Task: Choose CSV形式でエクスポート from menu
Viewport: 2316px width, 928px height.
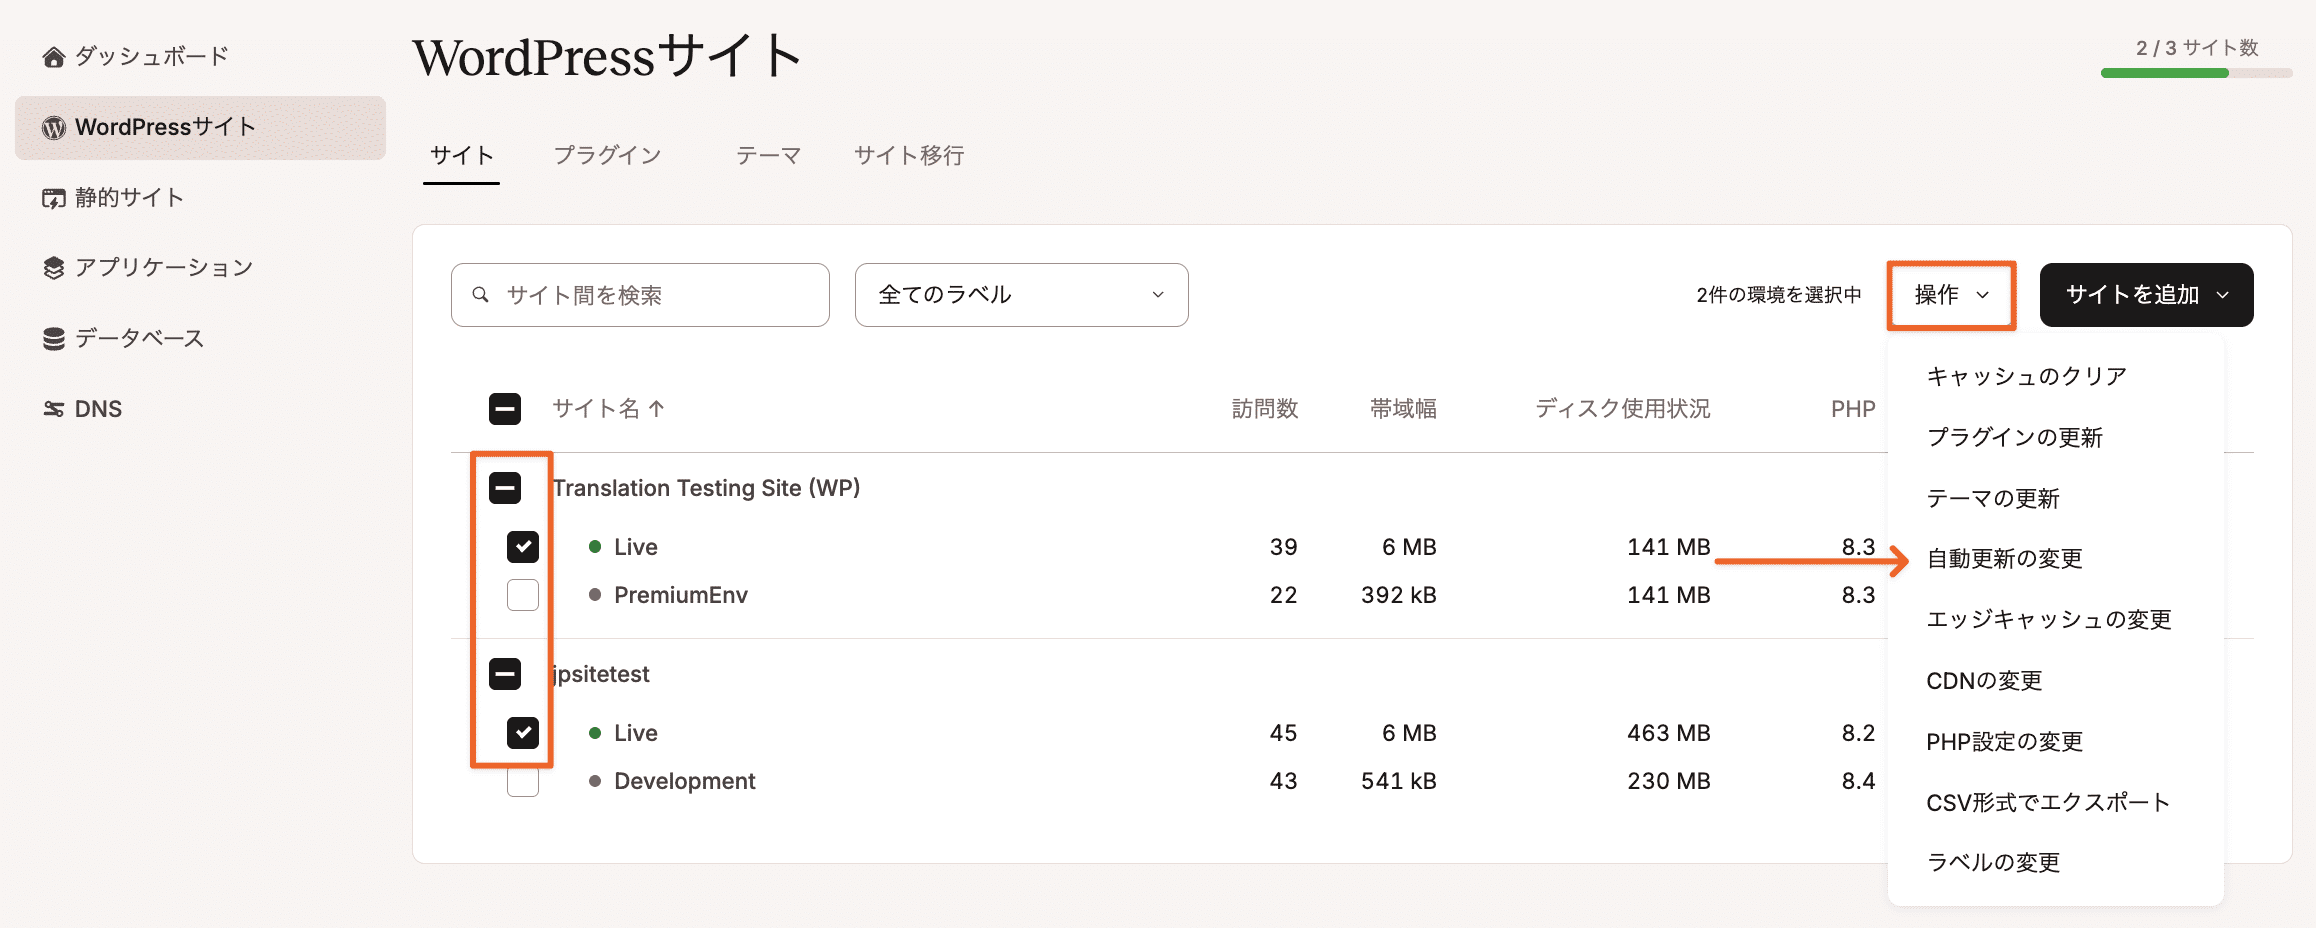Action: click(x=2048, y=803)
